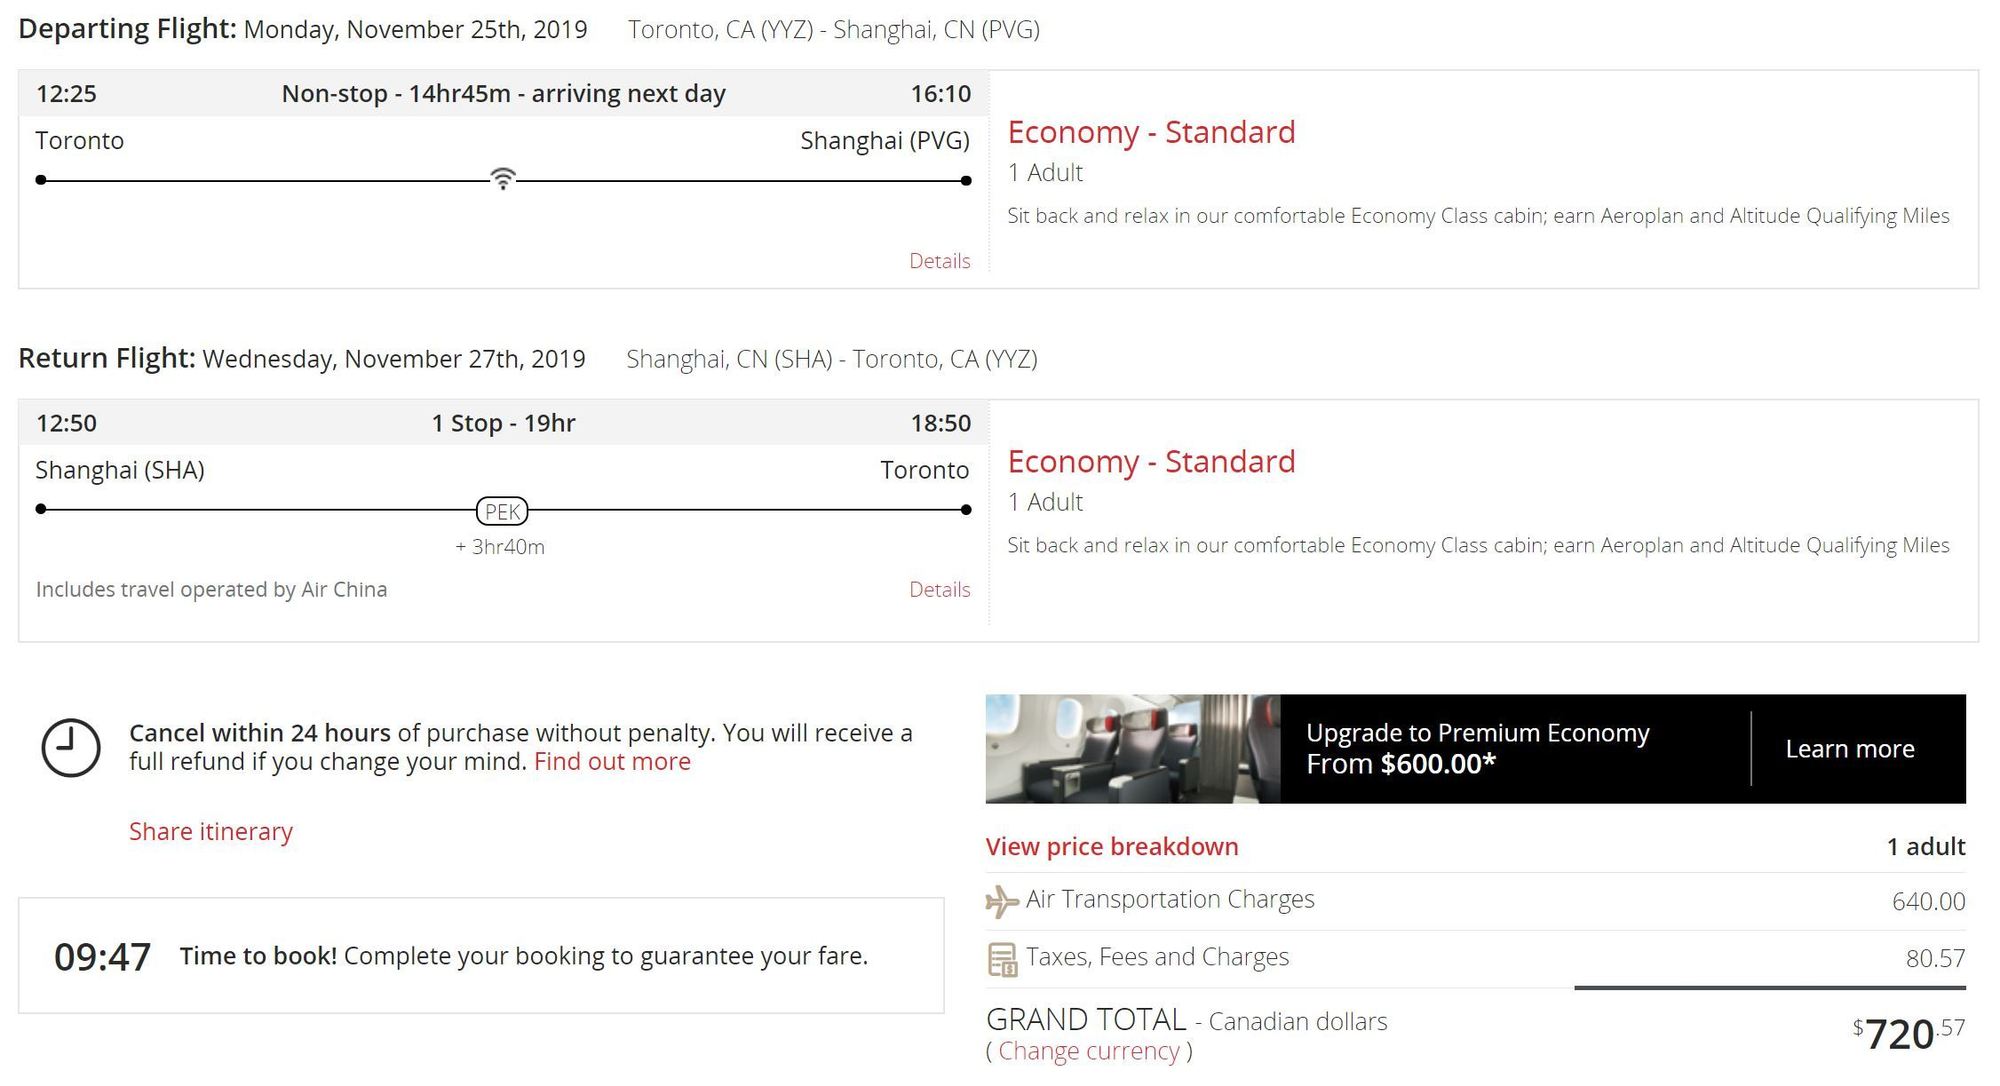Share itinerary link

point(211,832)
